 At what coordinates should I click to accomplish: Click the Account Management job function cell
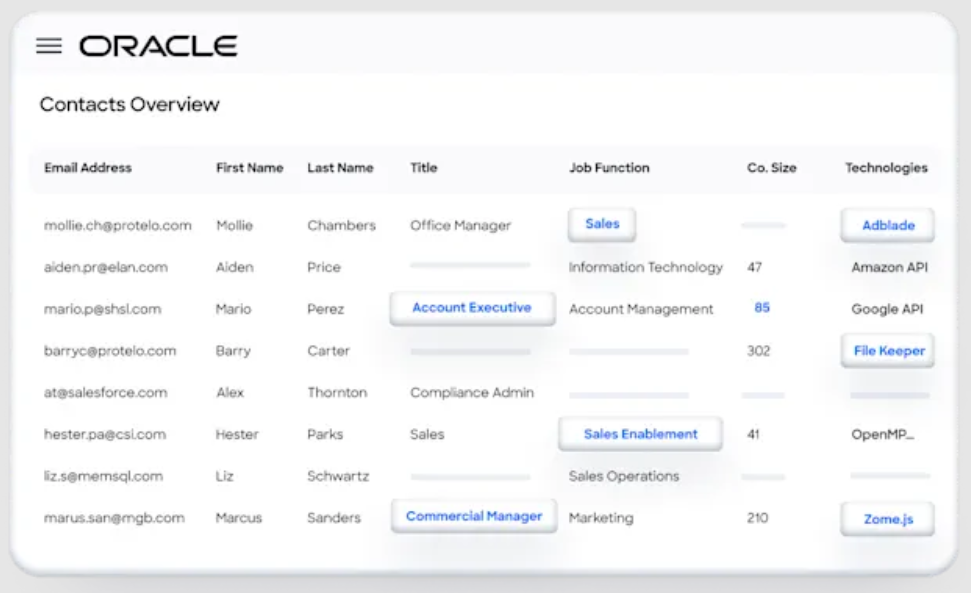(x=641, y=309)
